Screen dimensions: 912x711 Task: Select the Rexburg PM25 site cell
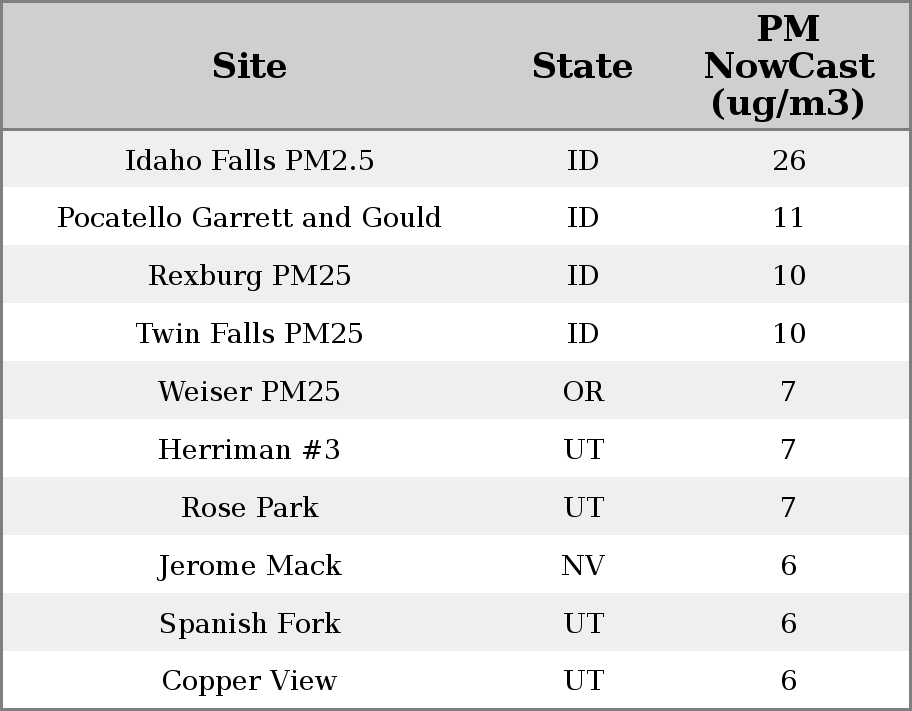click(249, 276)
